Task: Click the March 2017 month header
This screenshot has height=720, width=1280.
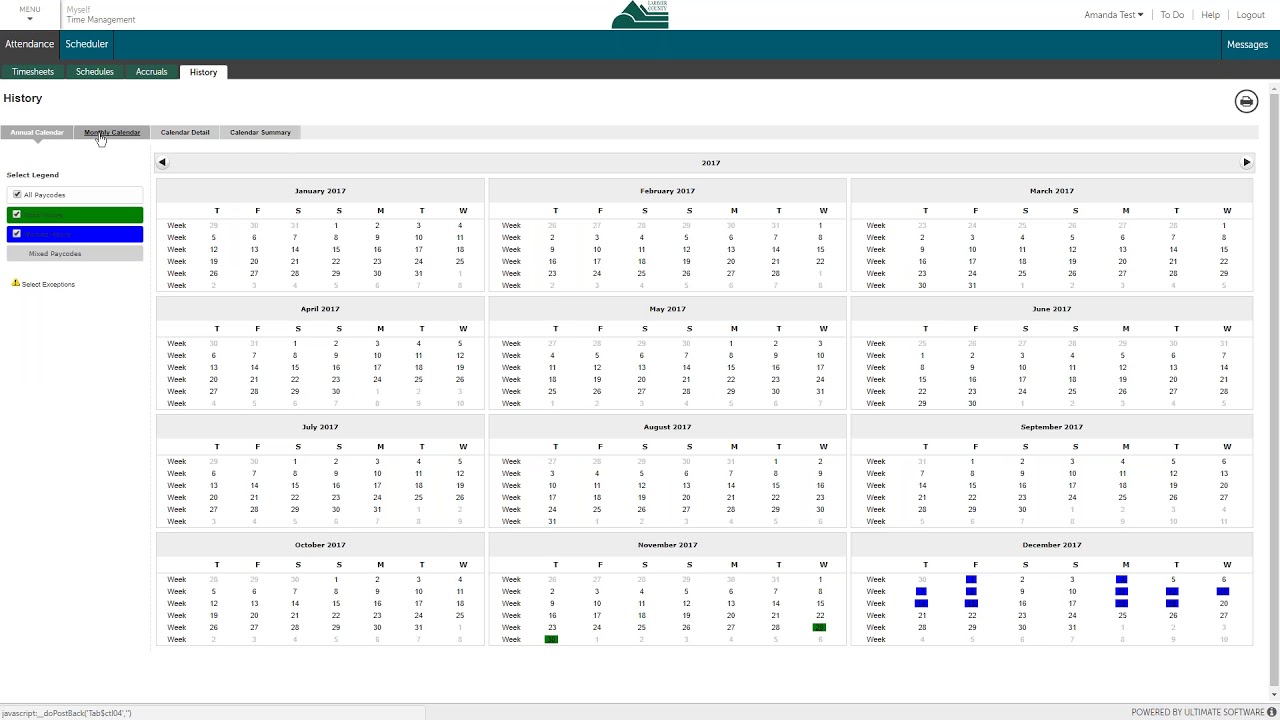Action: pyautogui.click(x=1051, y=191)
